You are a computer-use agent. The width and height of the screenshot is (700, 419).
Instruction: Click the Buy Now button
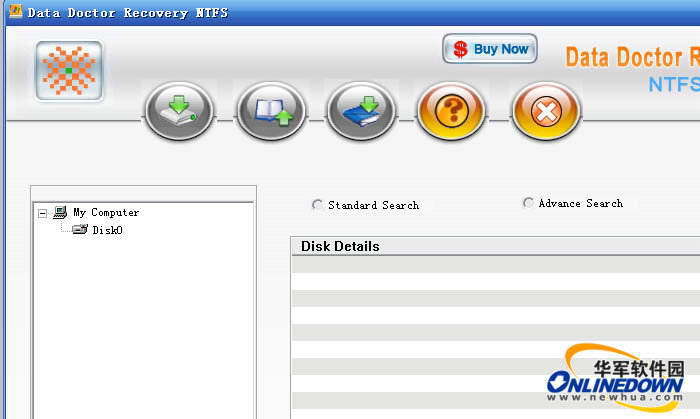click(490, 49)
